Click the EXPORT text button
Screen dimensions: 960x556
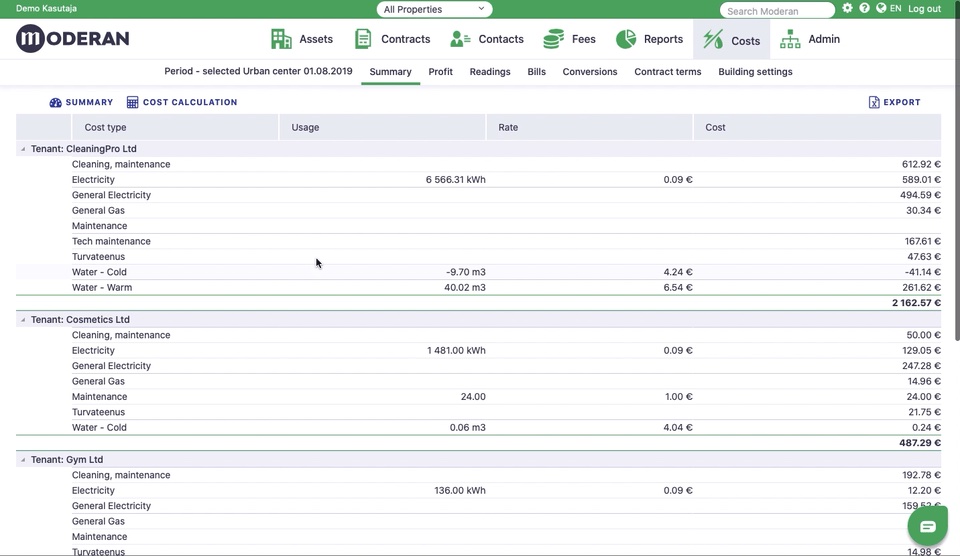902,102
